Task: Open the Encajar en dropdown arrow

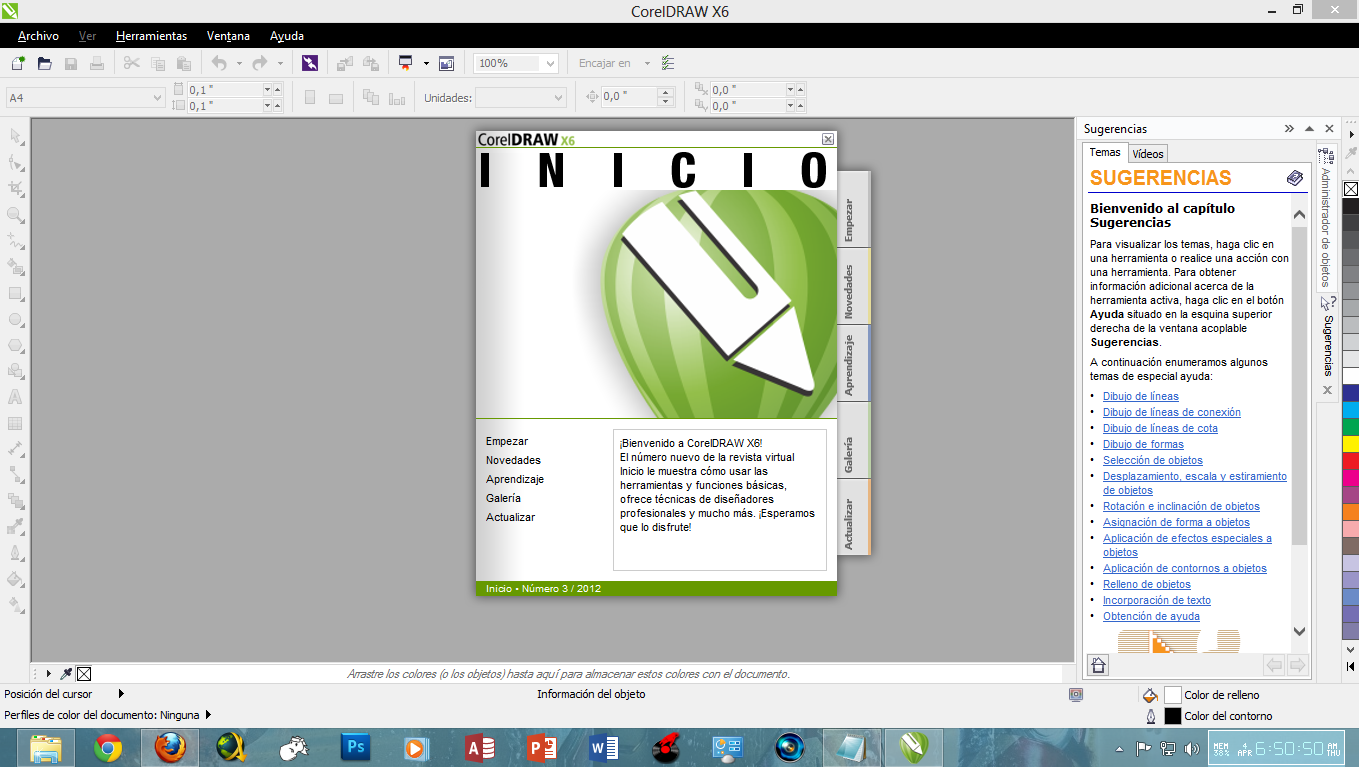Action: (647, 63)
